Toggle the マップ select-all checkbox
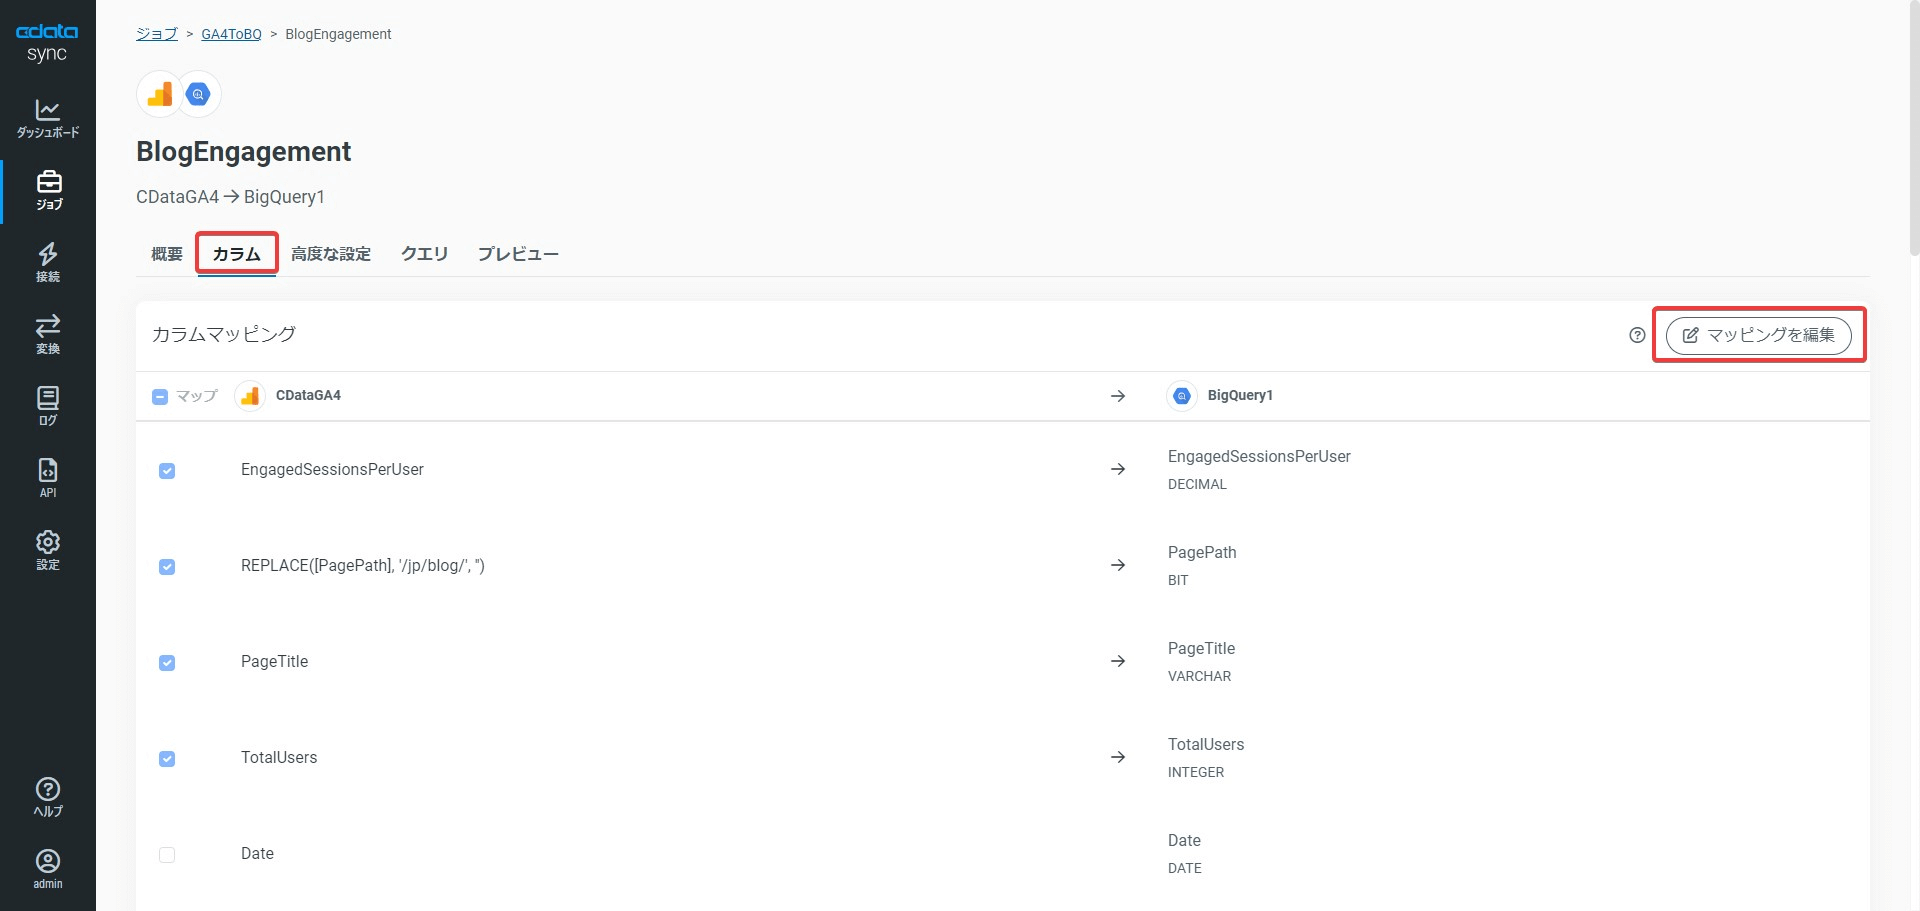Image resolution: width=1920 pixels, height=911 pixels. click(160, 397)
